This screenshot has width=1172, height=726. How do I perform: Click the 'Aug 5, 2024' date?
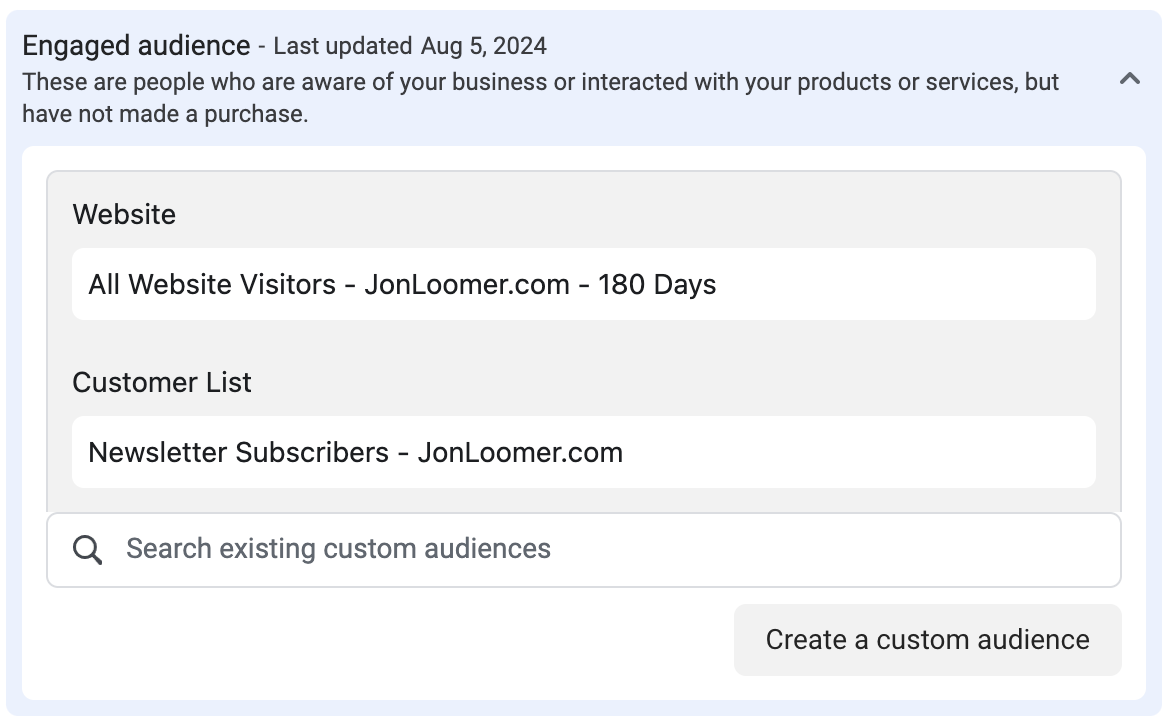(x=484, y=46)
